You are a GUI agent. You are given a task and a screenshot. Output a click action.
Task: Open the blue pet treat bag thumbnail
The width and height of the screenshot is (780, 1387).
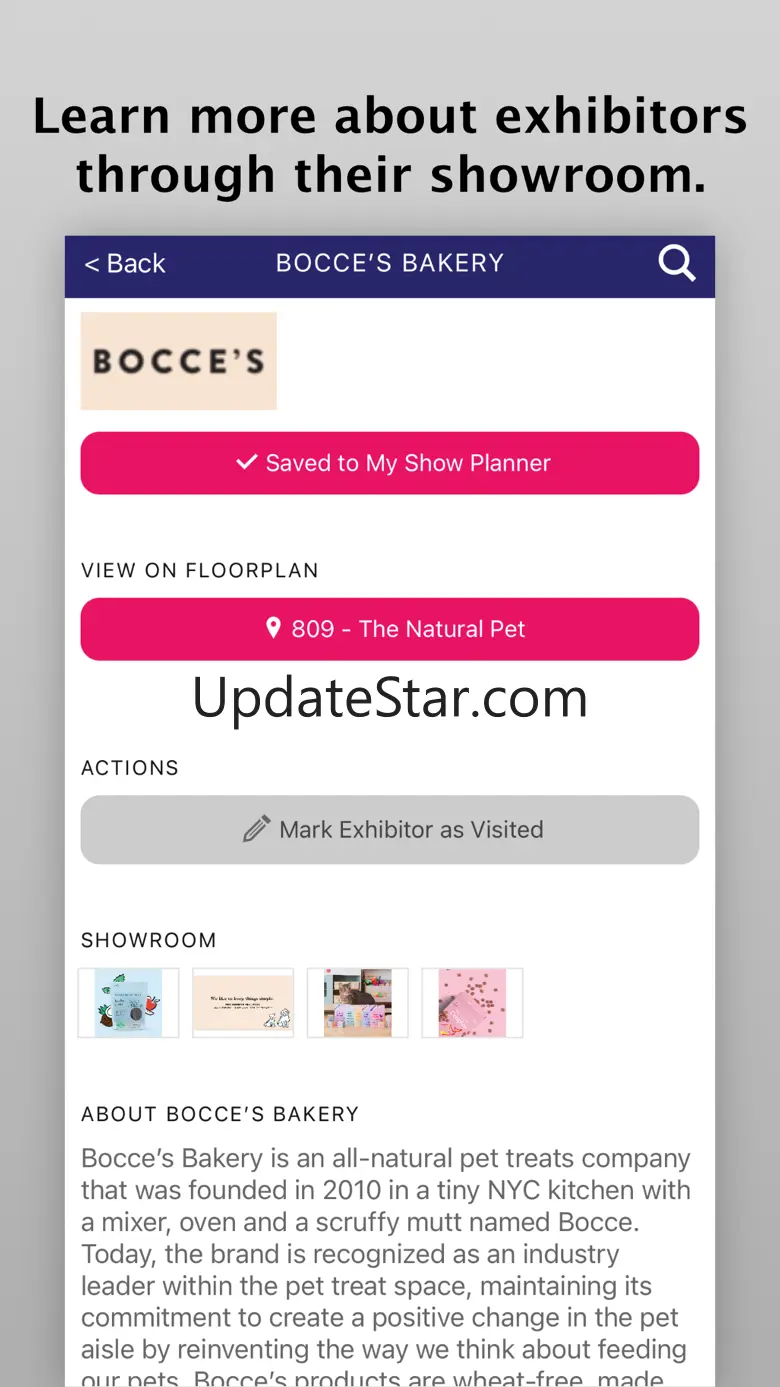point(129,1003)
